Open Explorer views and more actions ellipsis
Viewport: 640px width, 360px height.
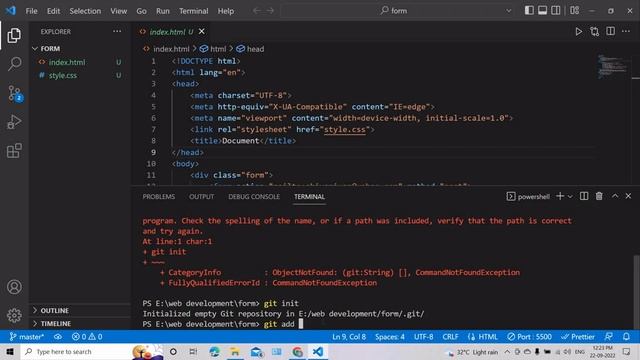pyautogui.click(x=117, y=31)
